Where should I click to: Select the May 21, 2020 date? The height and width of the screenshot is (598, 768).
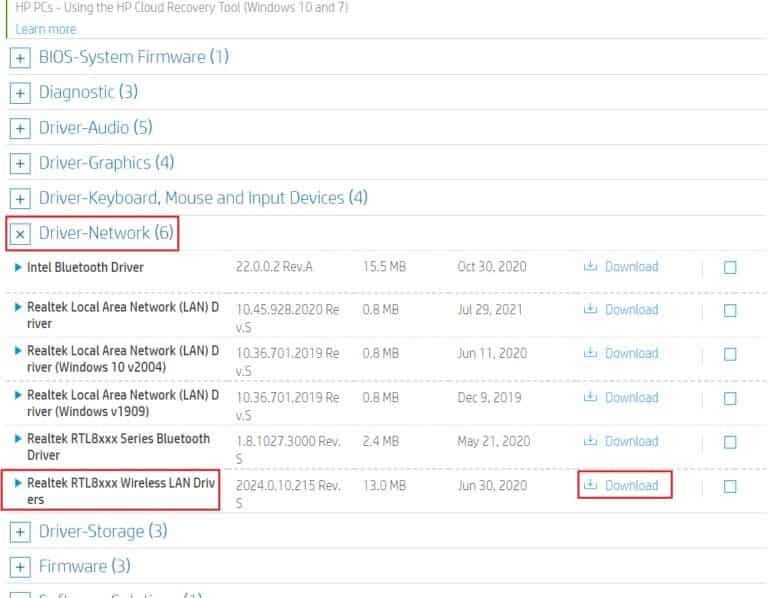(x=494, y=441)
